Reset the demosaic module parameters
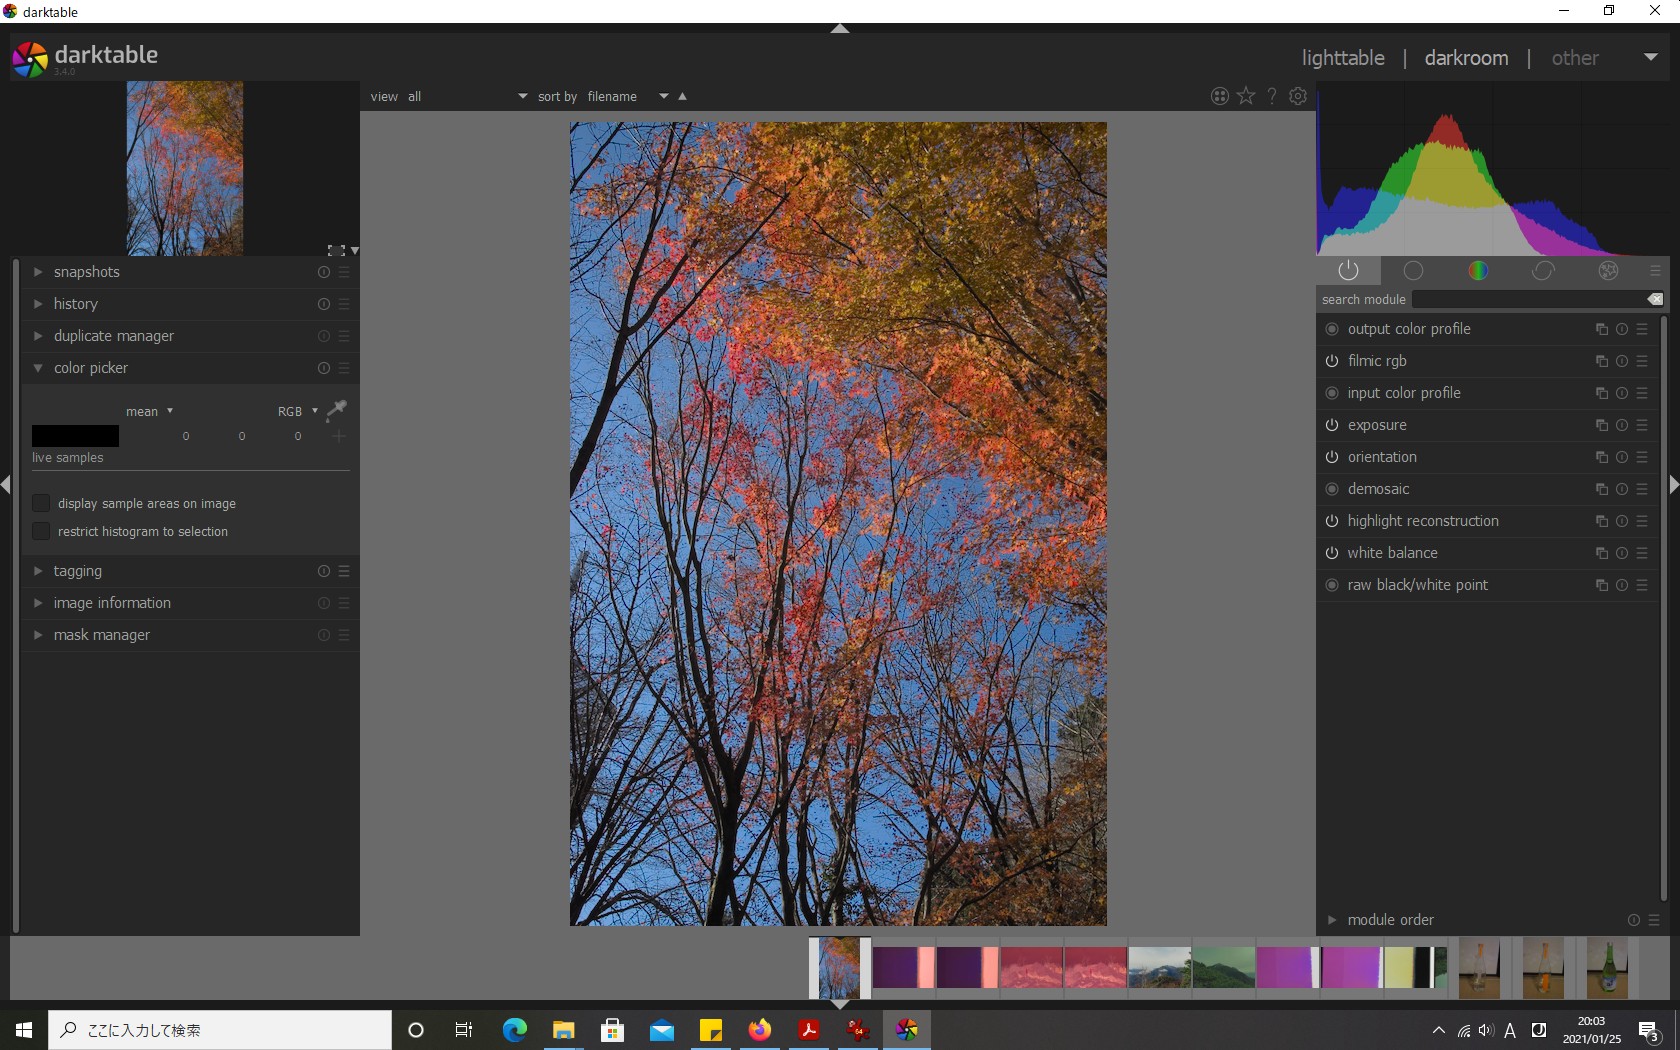 click(1622, 489)
